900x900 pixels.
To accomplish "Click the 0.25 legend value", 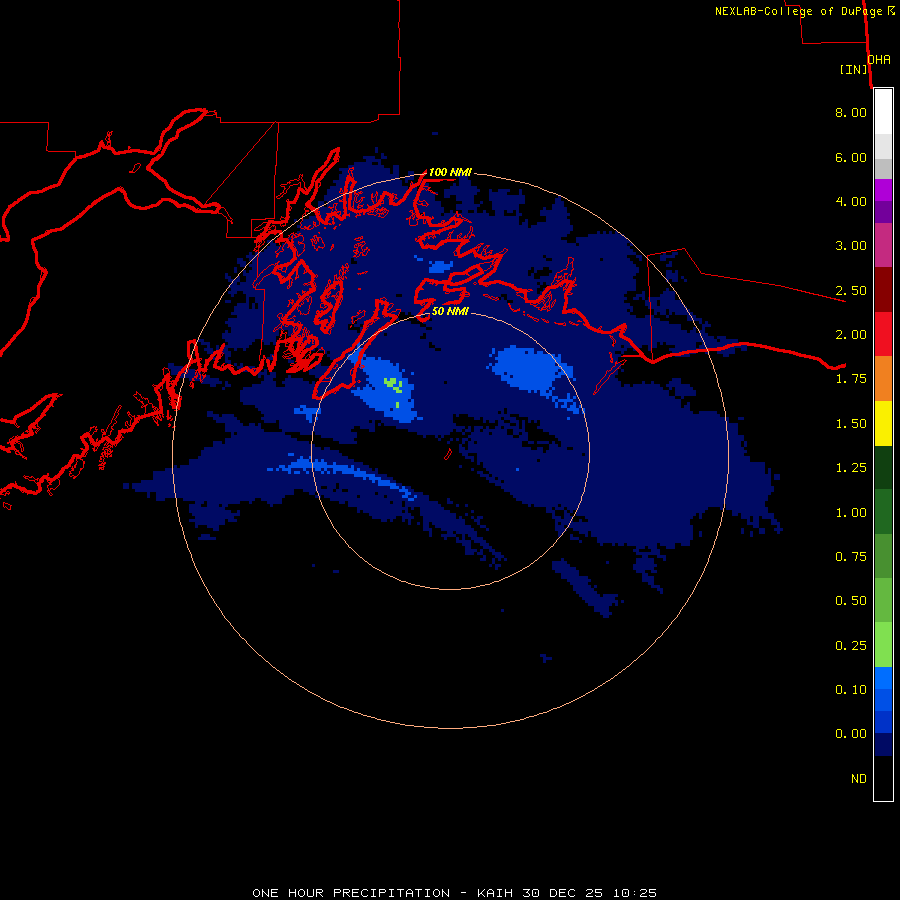I will 851,646.
